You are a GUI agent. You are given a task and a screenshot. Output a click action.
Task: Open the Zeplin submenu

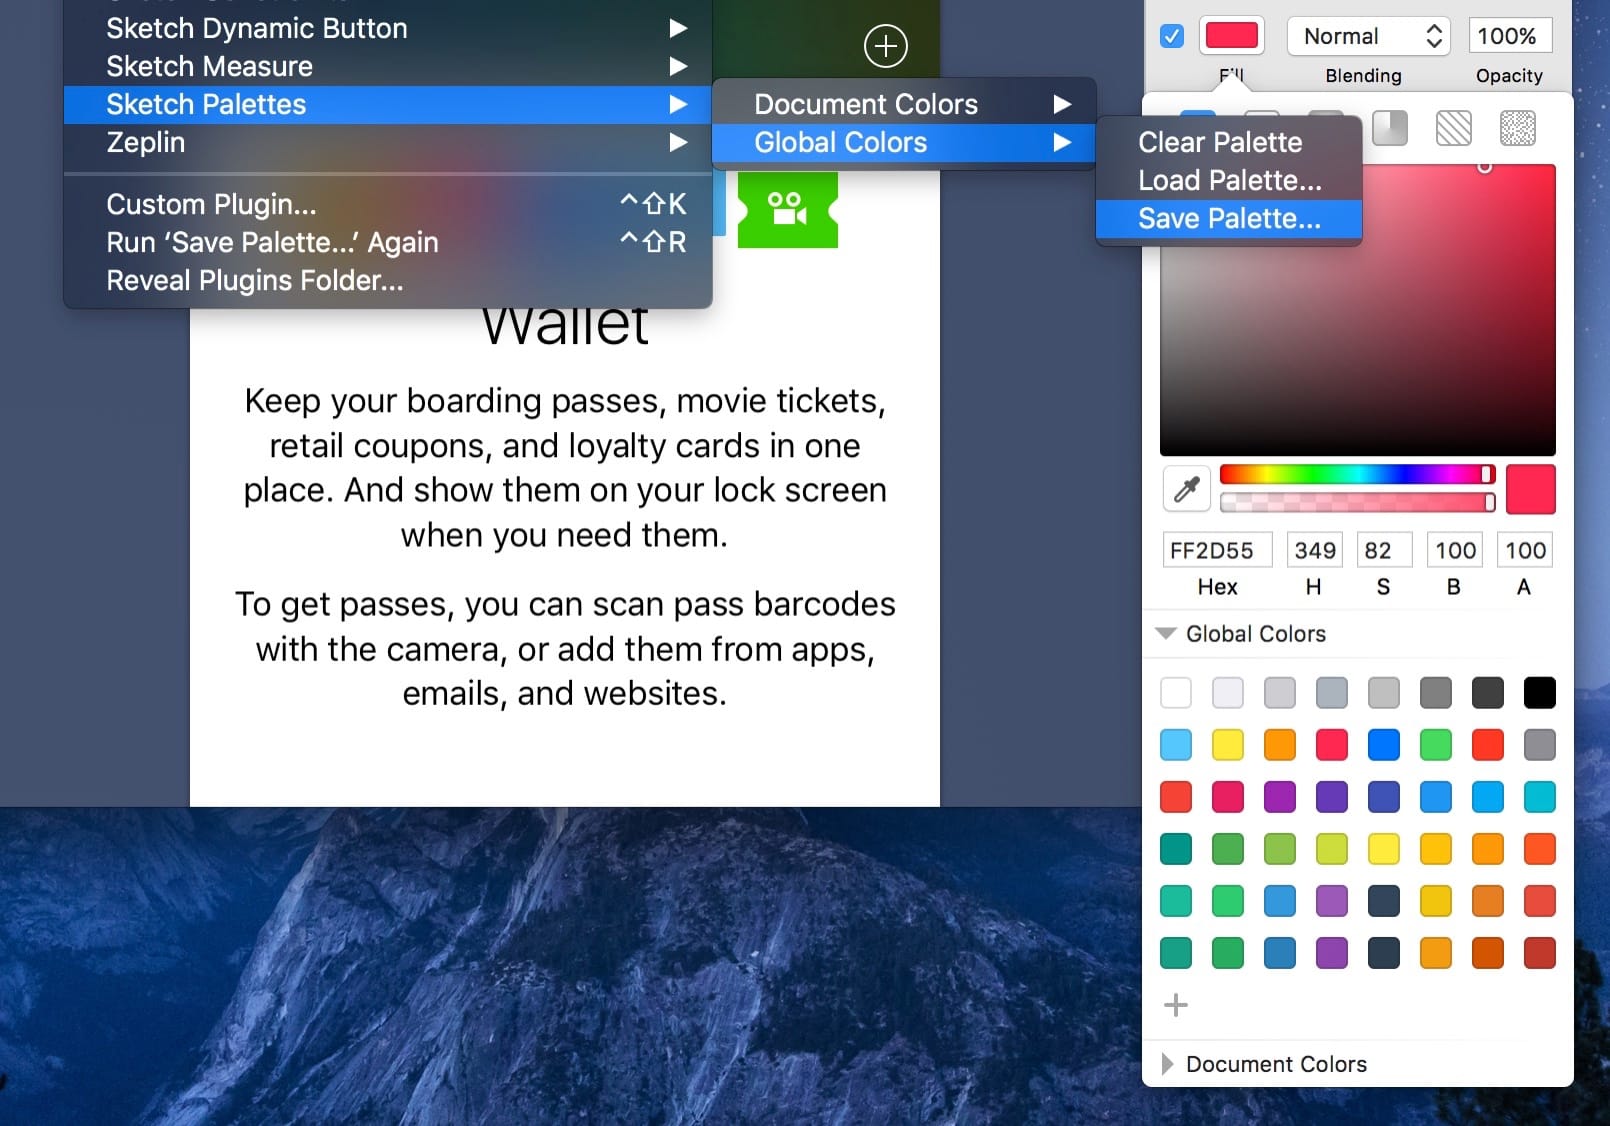388,142
